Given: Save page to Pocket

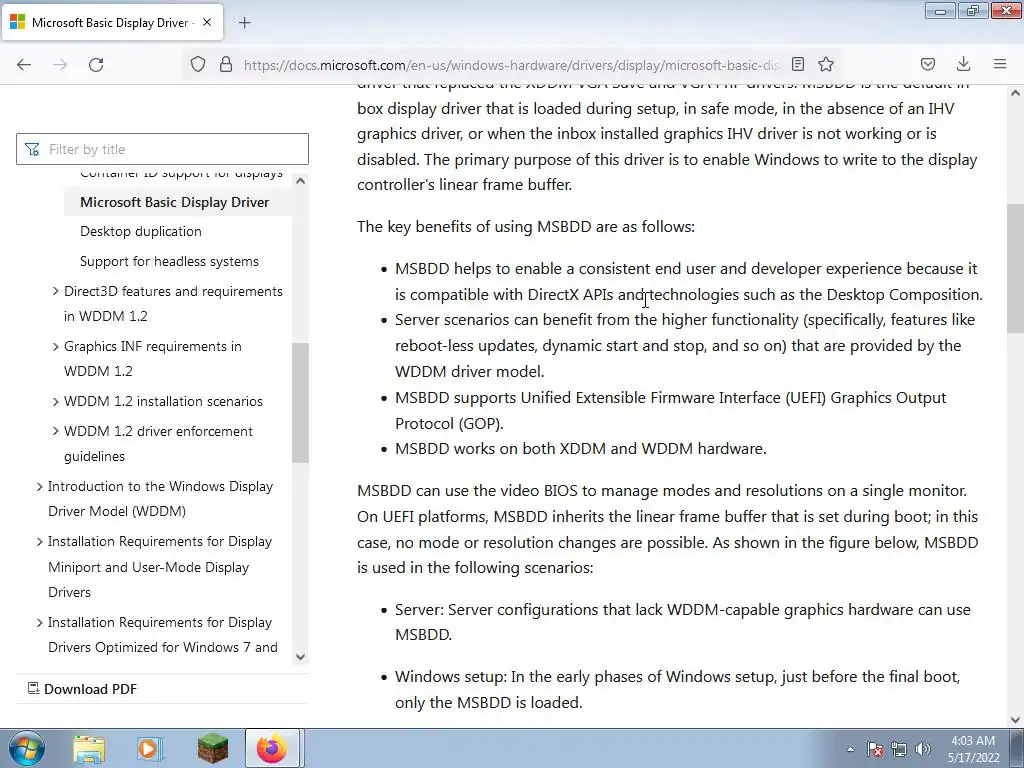Looking at the screenshot, I should click(x=928, y=64).
